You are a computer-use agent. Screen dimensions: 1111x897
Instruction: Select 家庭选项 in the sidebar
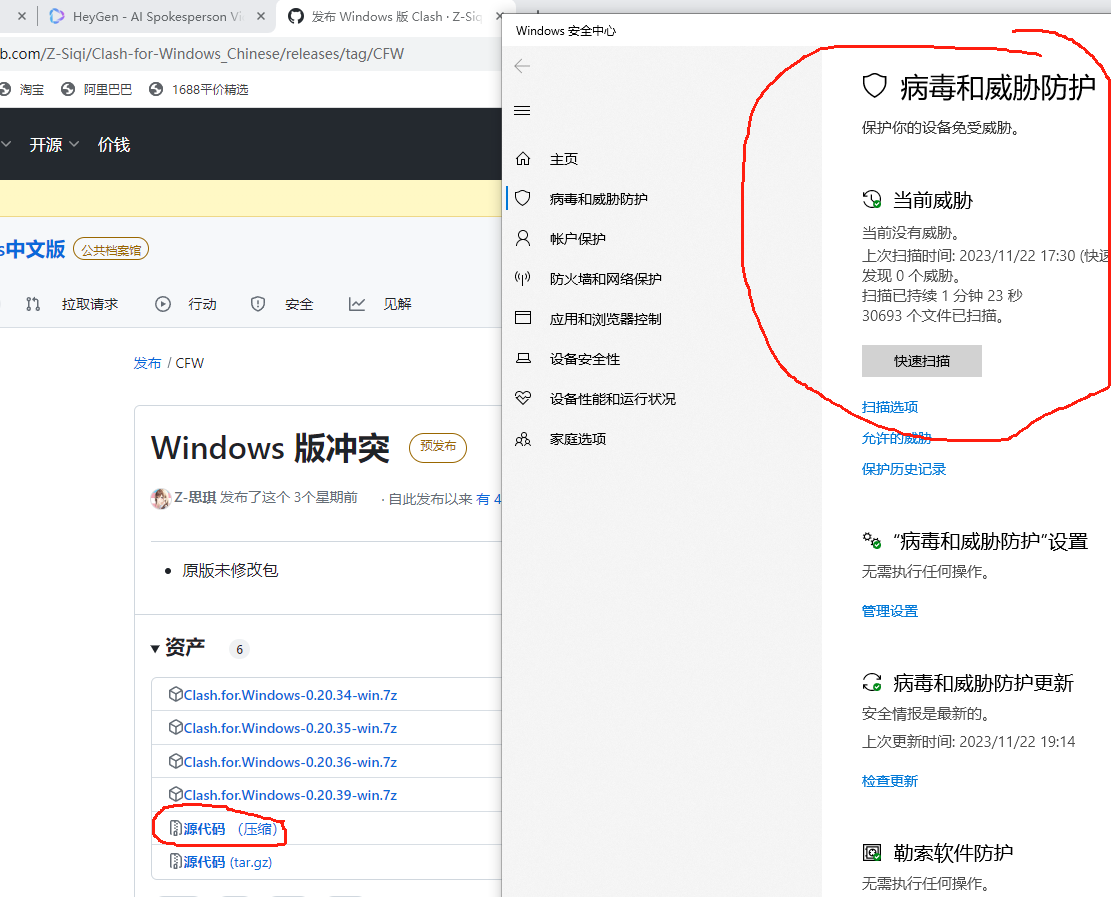point(577,439)
